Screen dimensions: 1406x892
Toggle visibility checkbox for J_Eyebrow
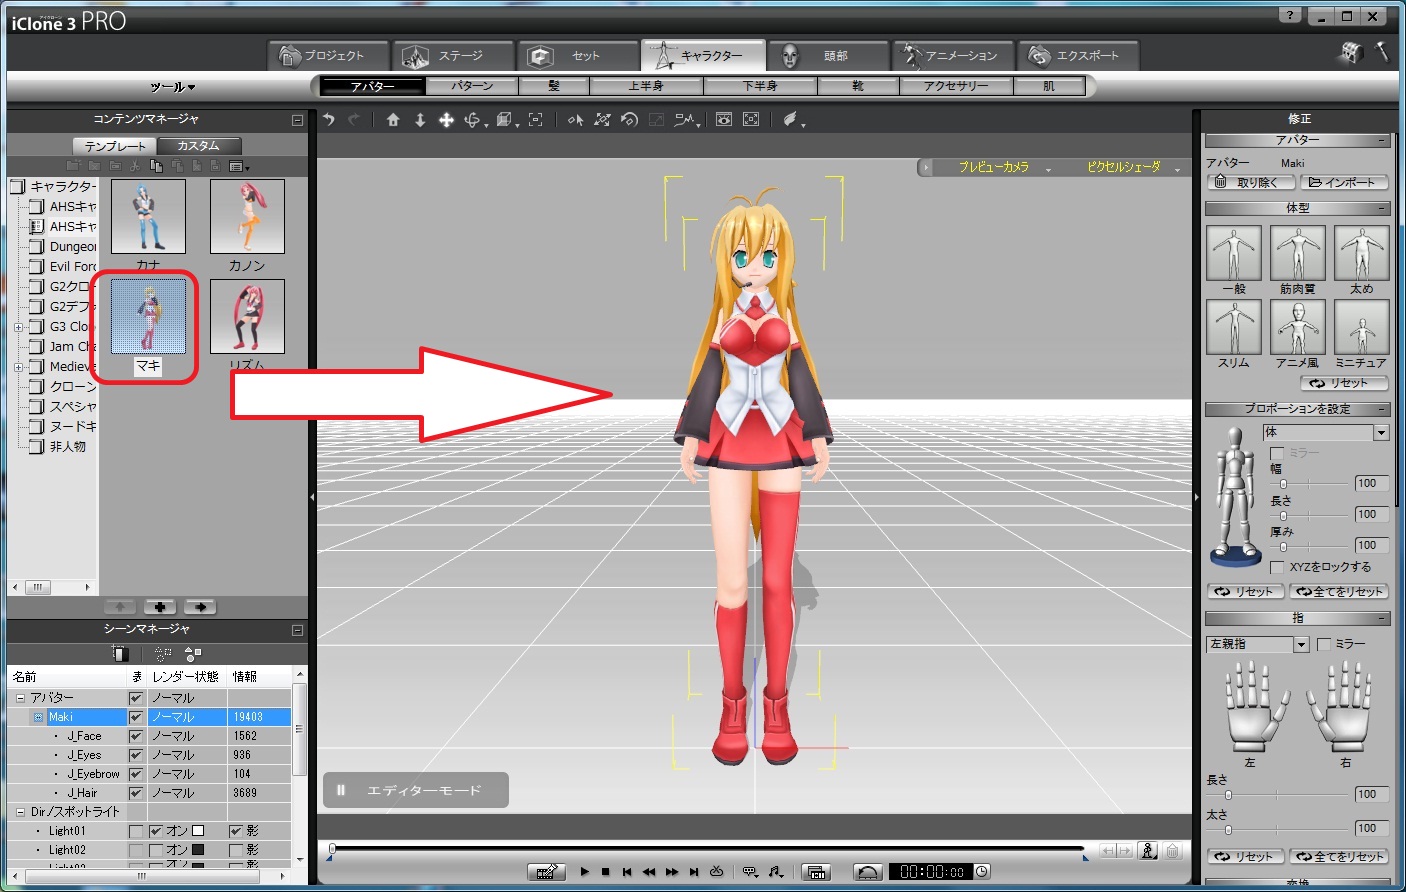click(136, 774)
